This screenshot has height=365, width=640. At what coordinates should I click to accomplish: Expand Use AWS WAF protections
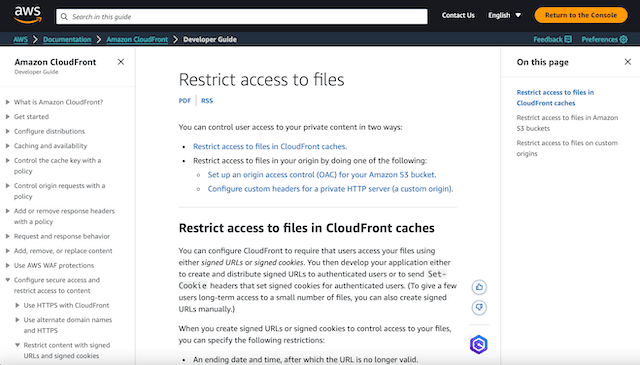tap(7, 265)
